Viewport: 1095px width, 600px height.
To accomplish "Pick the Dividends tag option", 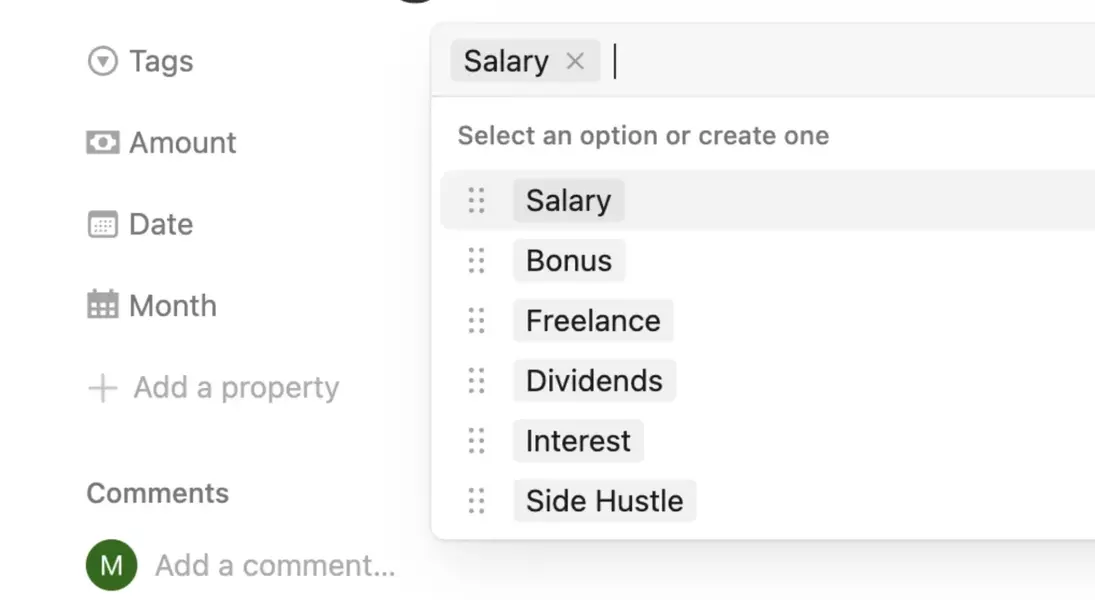I will click(x=594, y=381).
